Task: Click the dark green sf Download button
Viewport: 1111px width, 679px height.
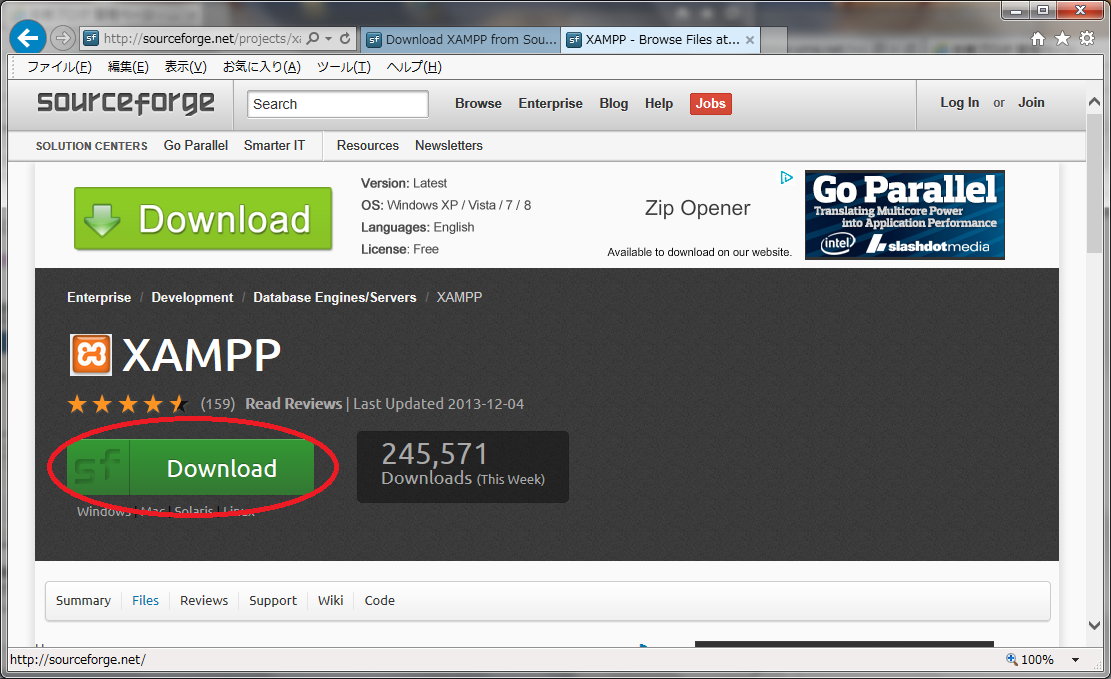Action: tap(191, 467)
